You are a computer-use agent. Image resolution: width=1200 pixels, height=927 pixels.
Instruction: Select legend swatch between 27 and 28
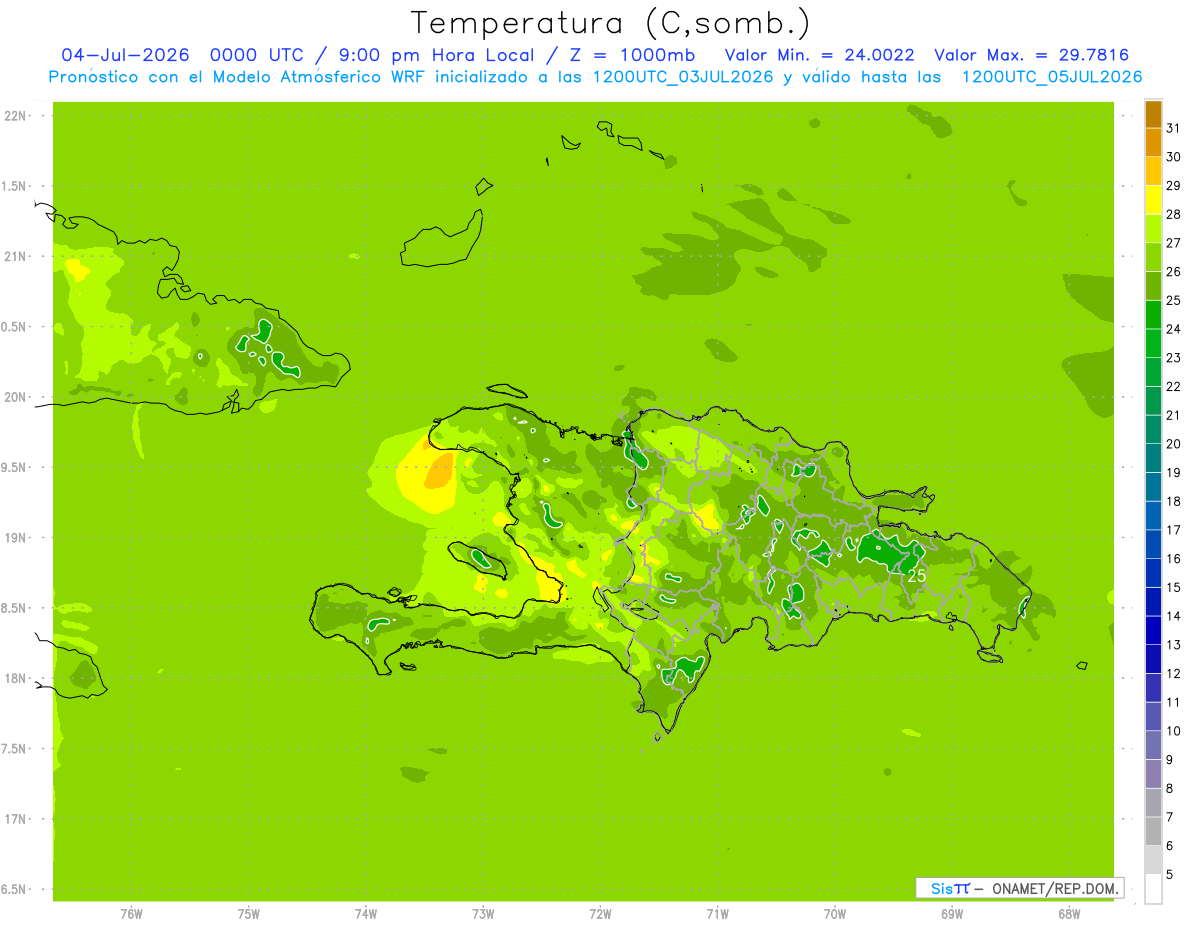(1153, 228)
